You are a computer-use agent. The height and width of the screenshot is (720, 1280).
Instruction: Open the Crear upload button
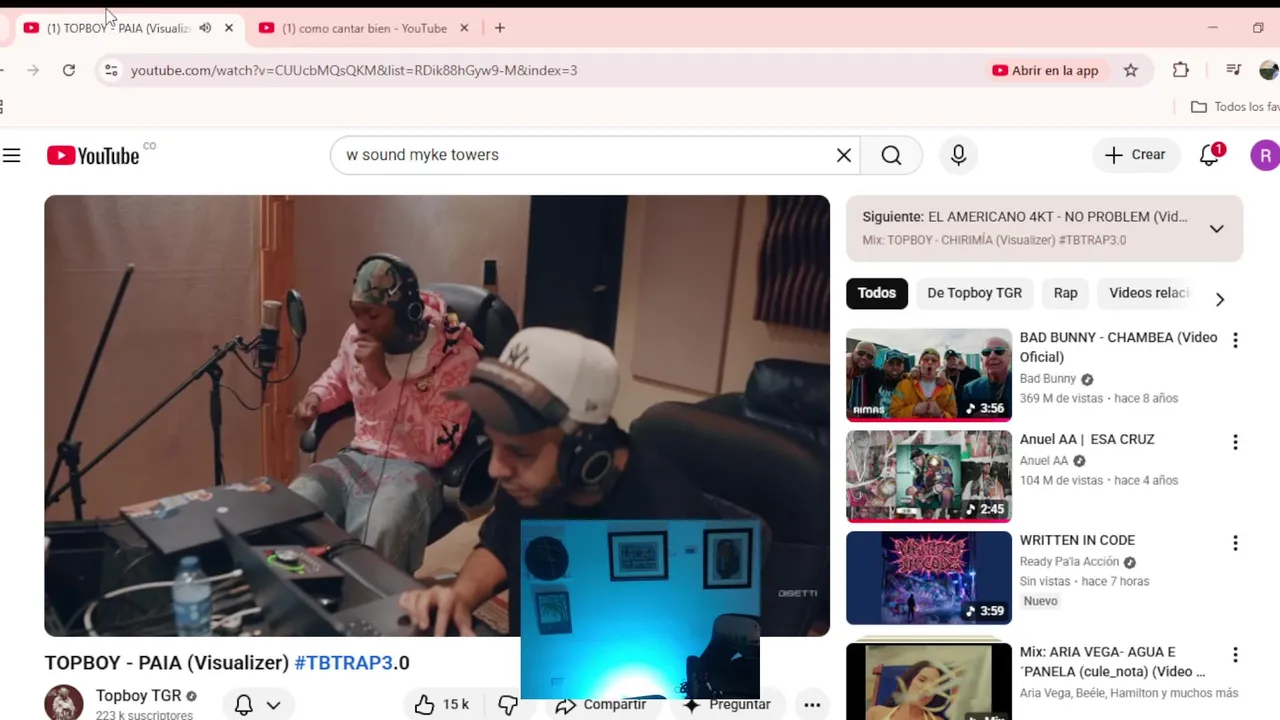click(1135, 155)
